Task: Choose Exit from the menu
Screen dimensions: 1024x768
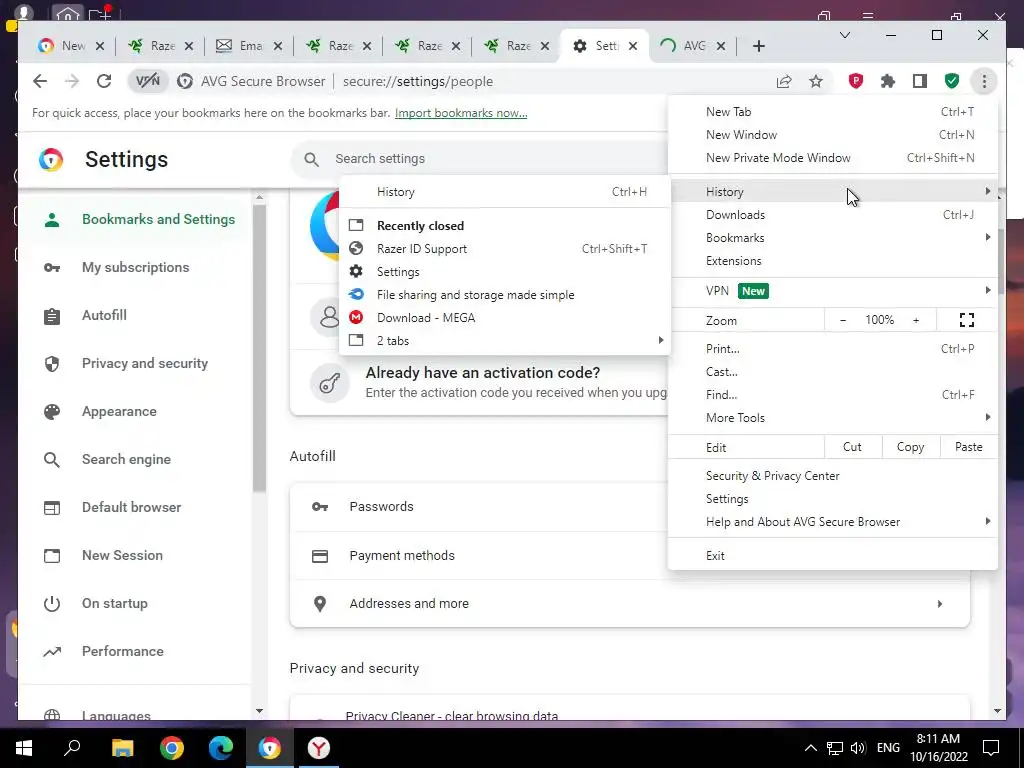Action: 833,556
